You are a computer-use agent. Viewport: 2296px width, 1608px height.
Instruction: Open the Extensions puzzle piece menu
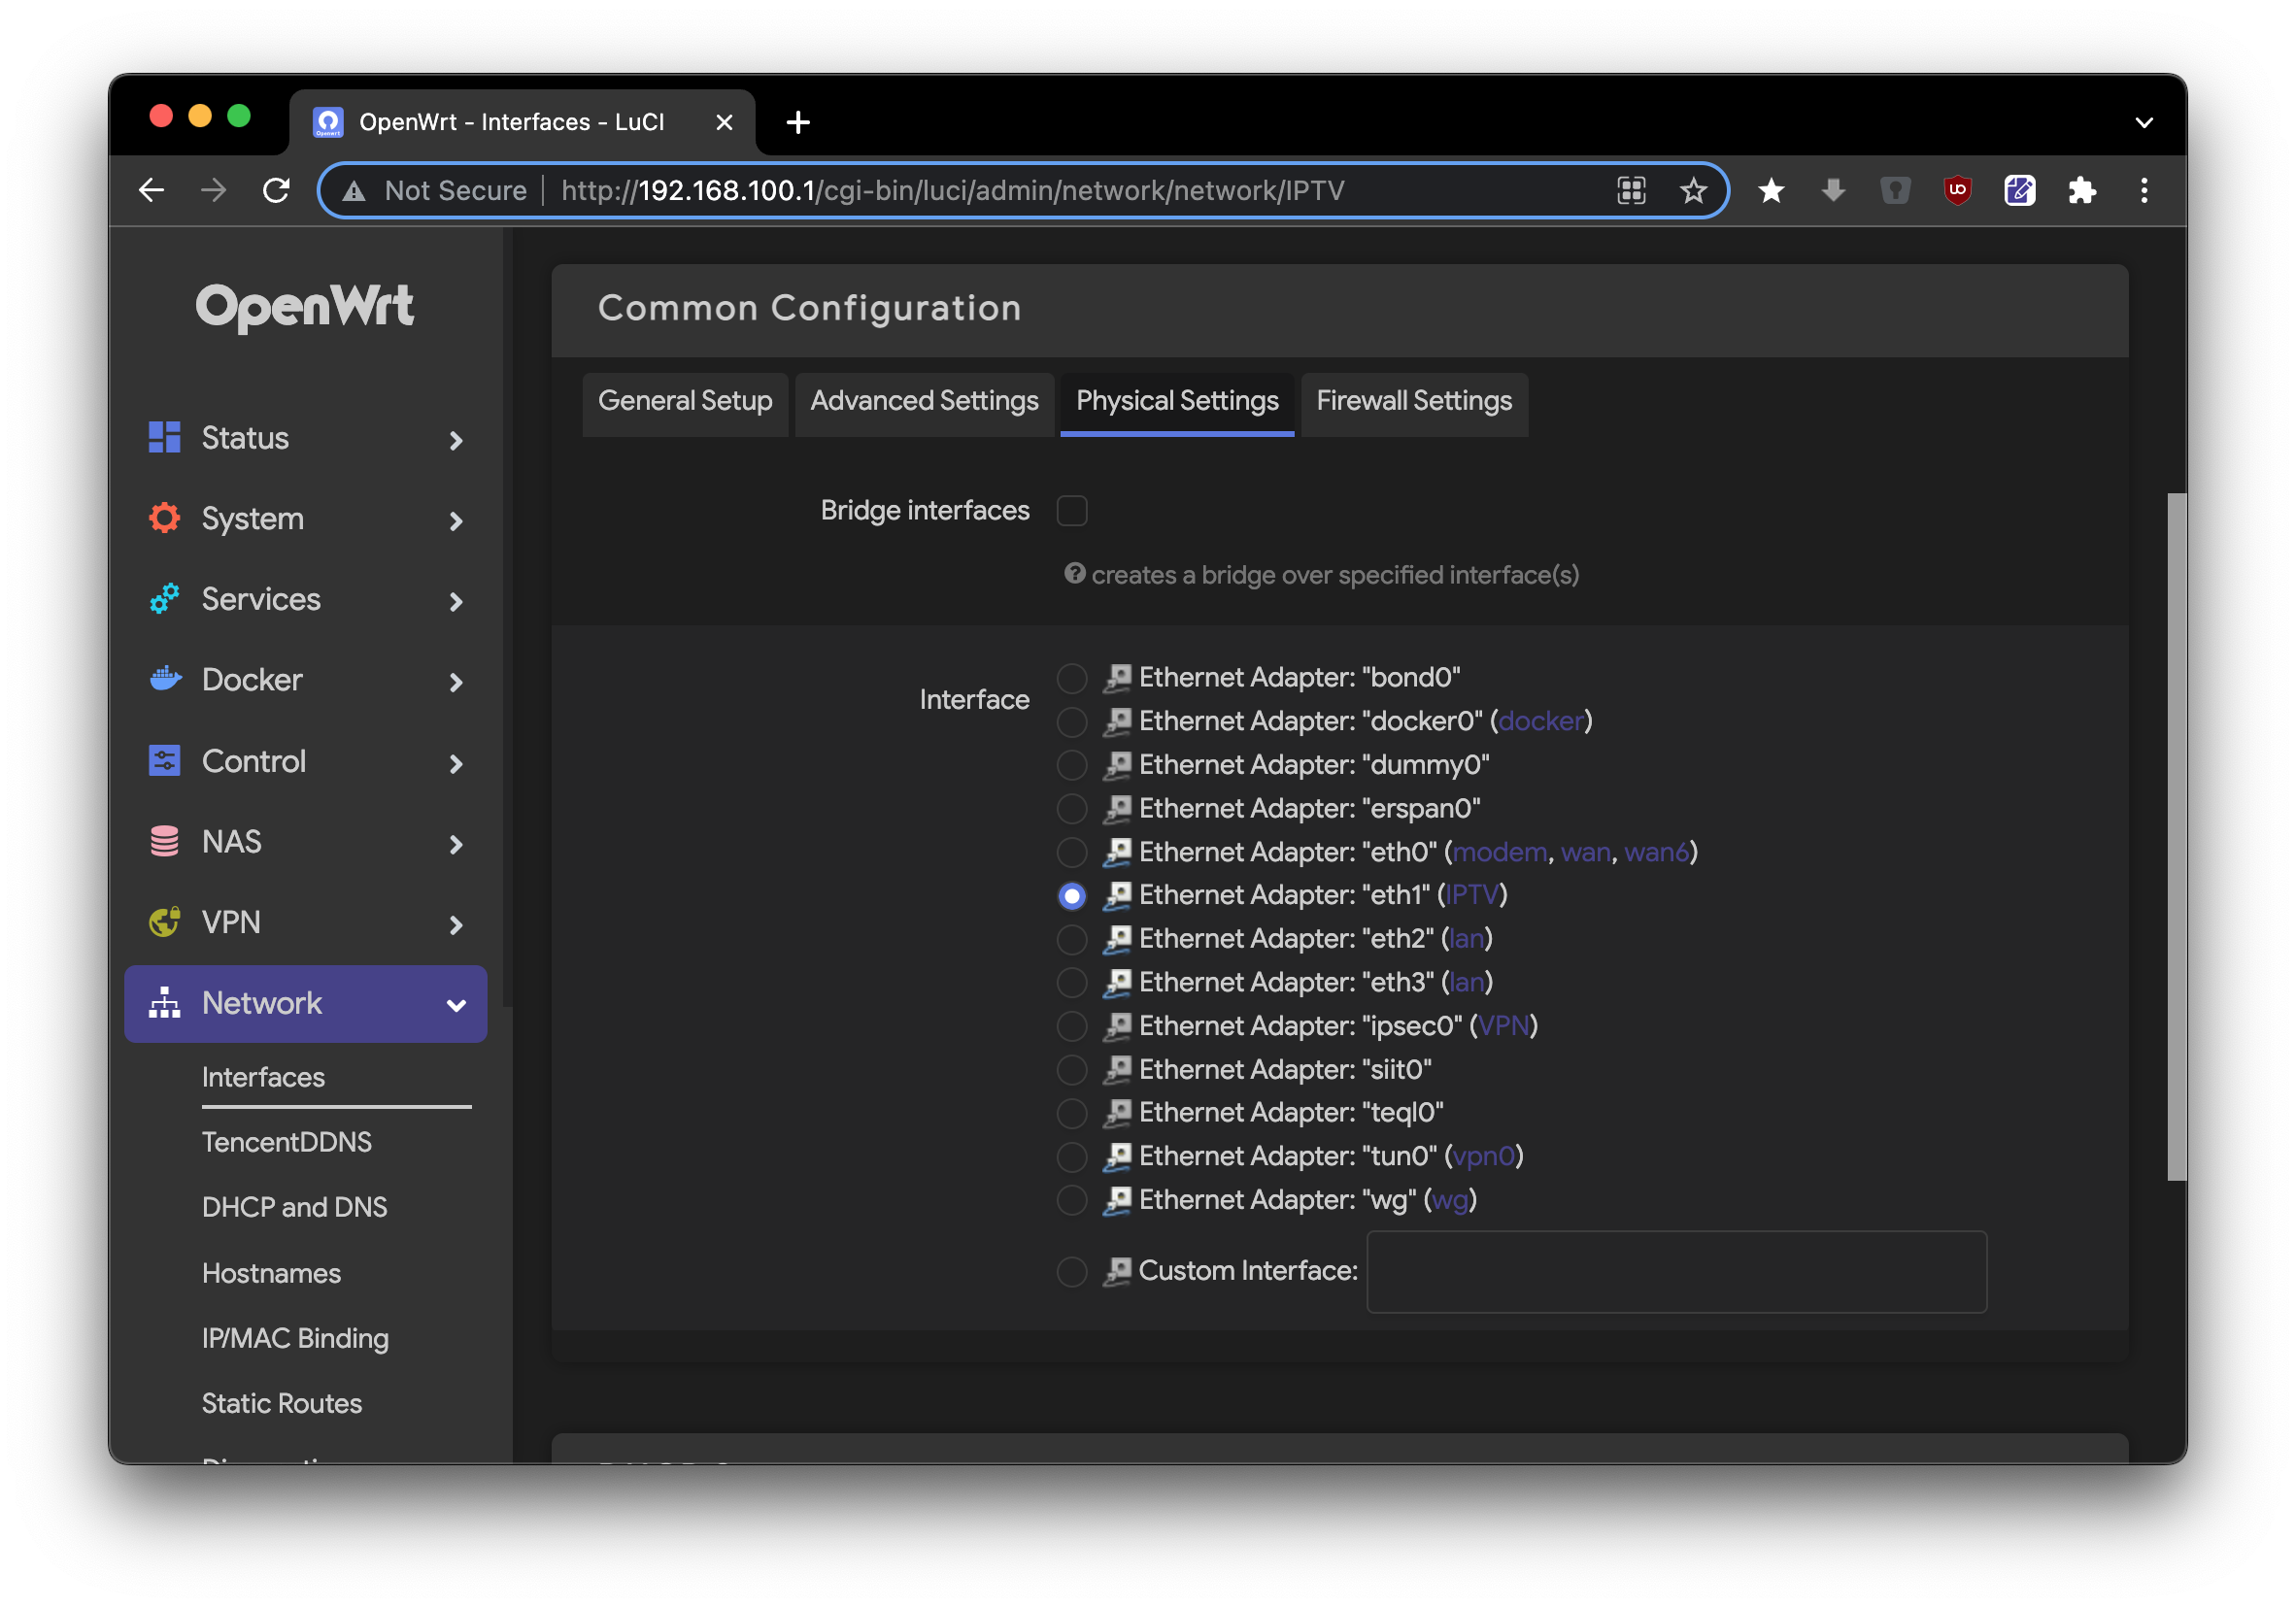coord(2081,190)
